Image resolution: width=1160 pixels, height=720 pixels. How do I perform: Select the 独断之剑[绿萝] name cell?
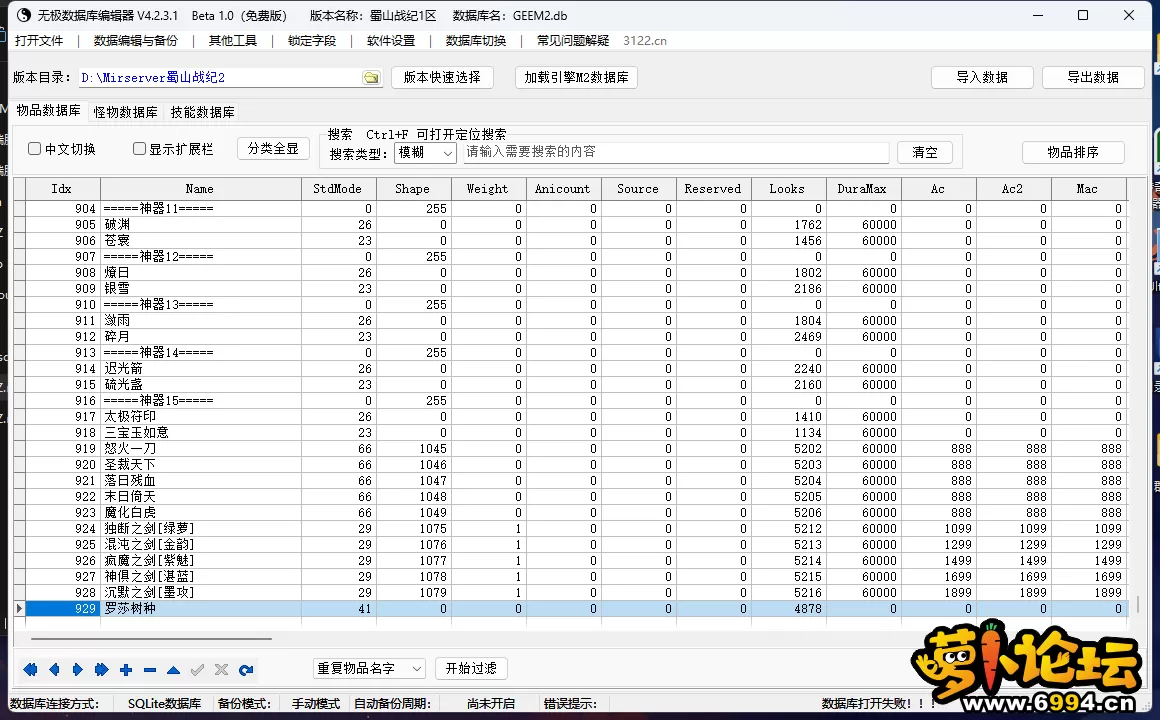[x=200, y=528]
